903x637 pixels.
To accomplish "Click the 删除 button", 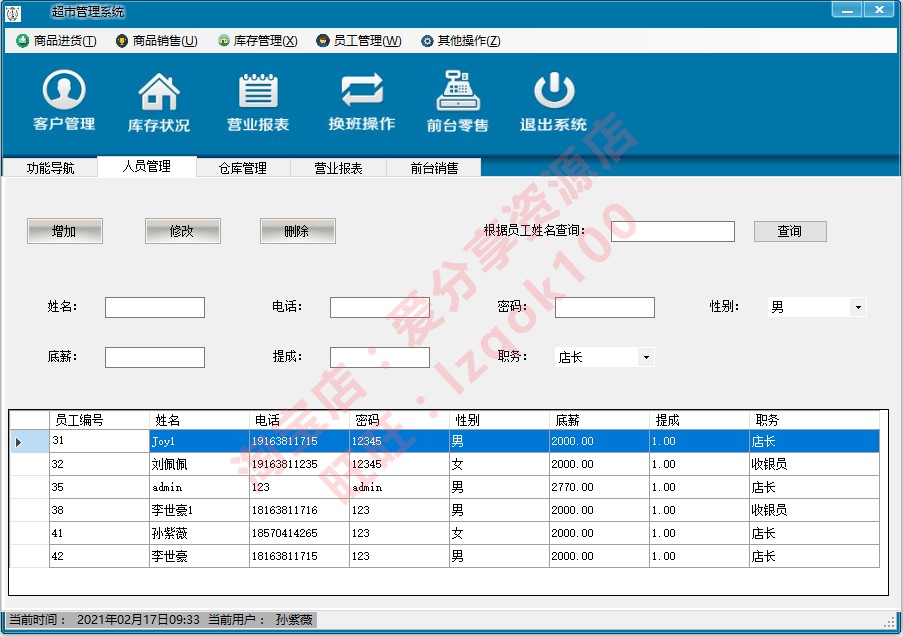I will click(298, 231).
